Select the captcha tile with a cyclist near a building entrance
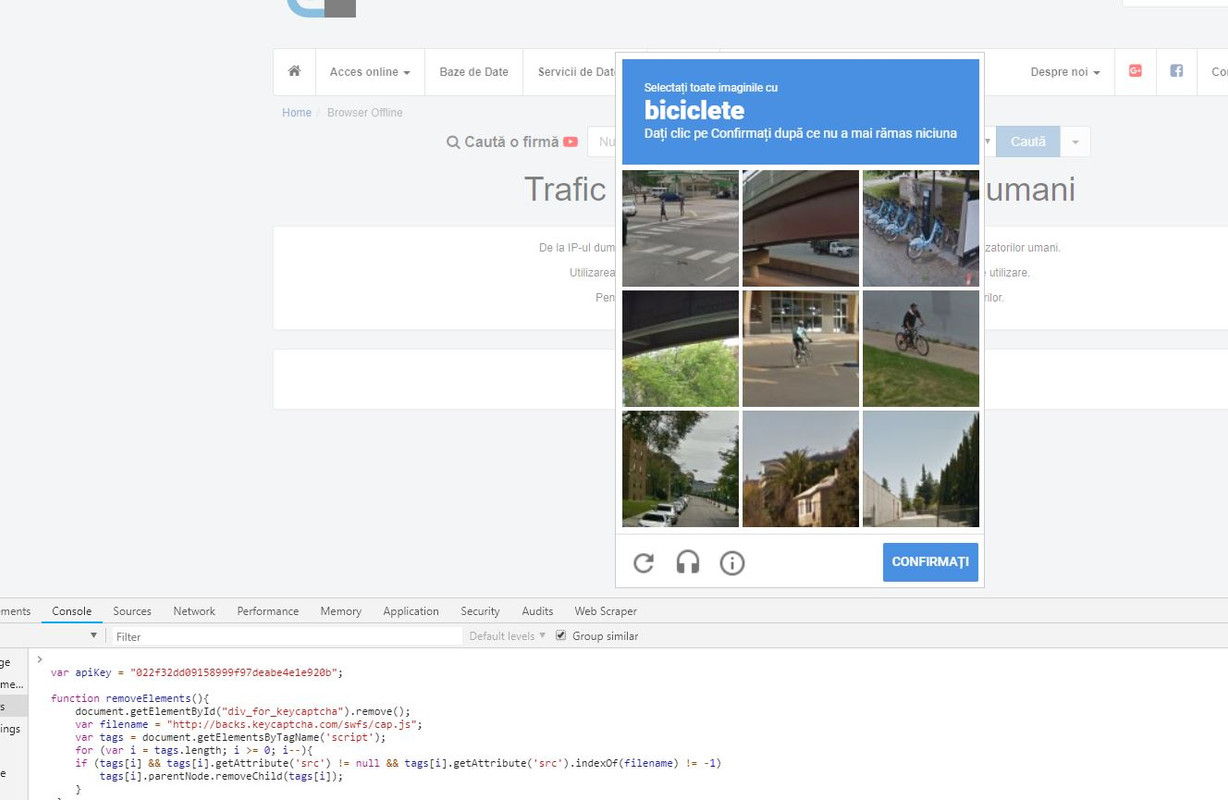Screen dimensions: 1228x800 (x=801, y=348)
